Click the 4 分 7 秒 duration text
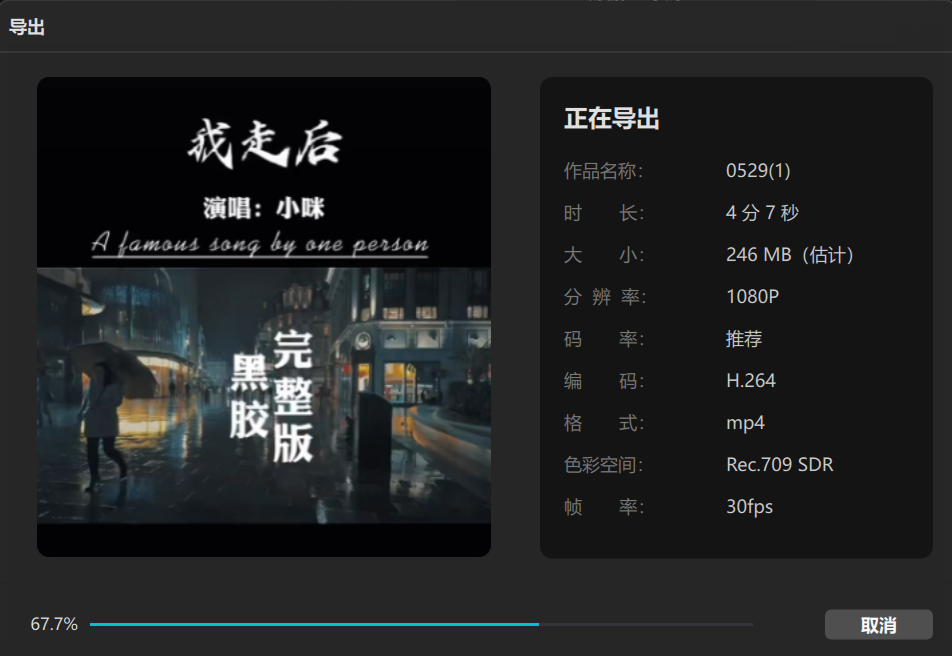Screen dimensions: 952x656 coord(769,212)
